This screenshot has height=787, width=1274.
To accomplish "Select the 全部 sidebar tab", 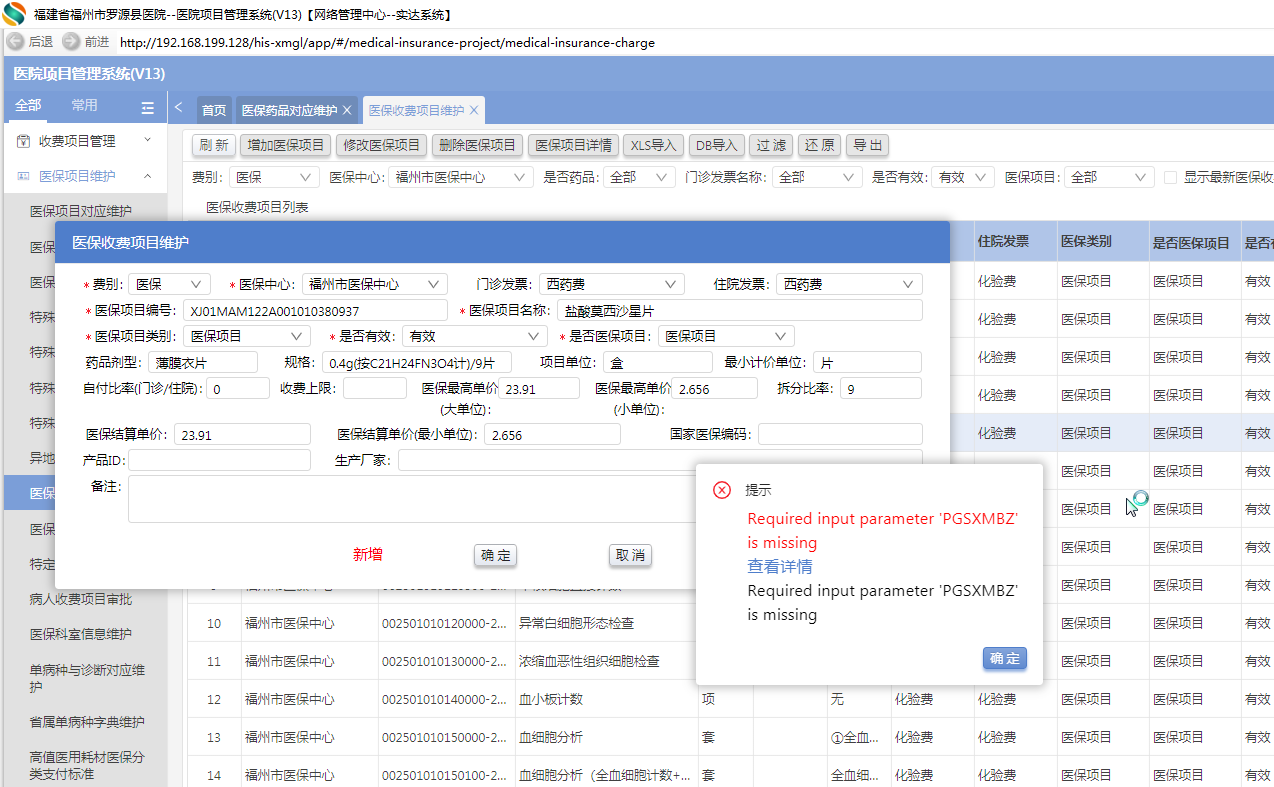I will point(29,106).
